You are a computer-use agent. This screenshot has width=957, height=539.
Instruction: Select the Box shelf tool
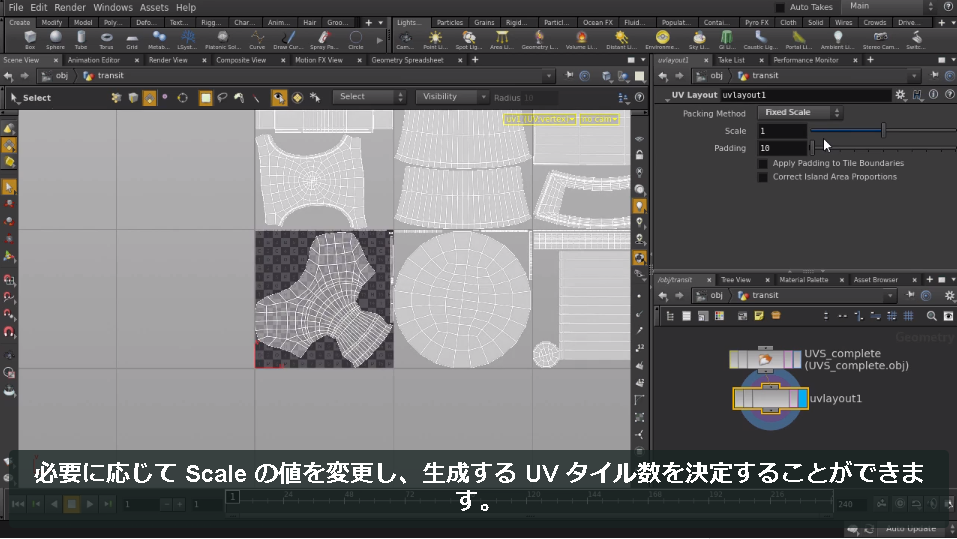coord(30,40)
